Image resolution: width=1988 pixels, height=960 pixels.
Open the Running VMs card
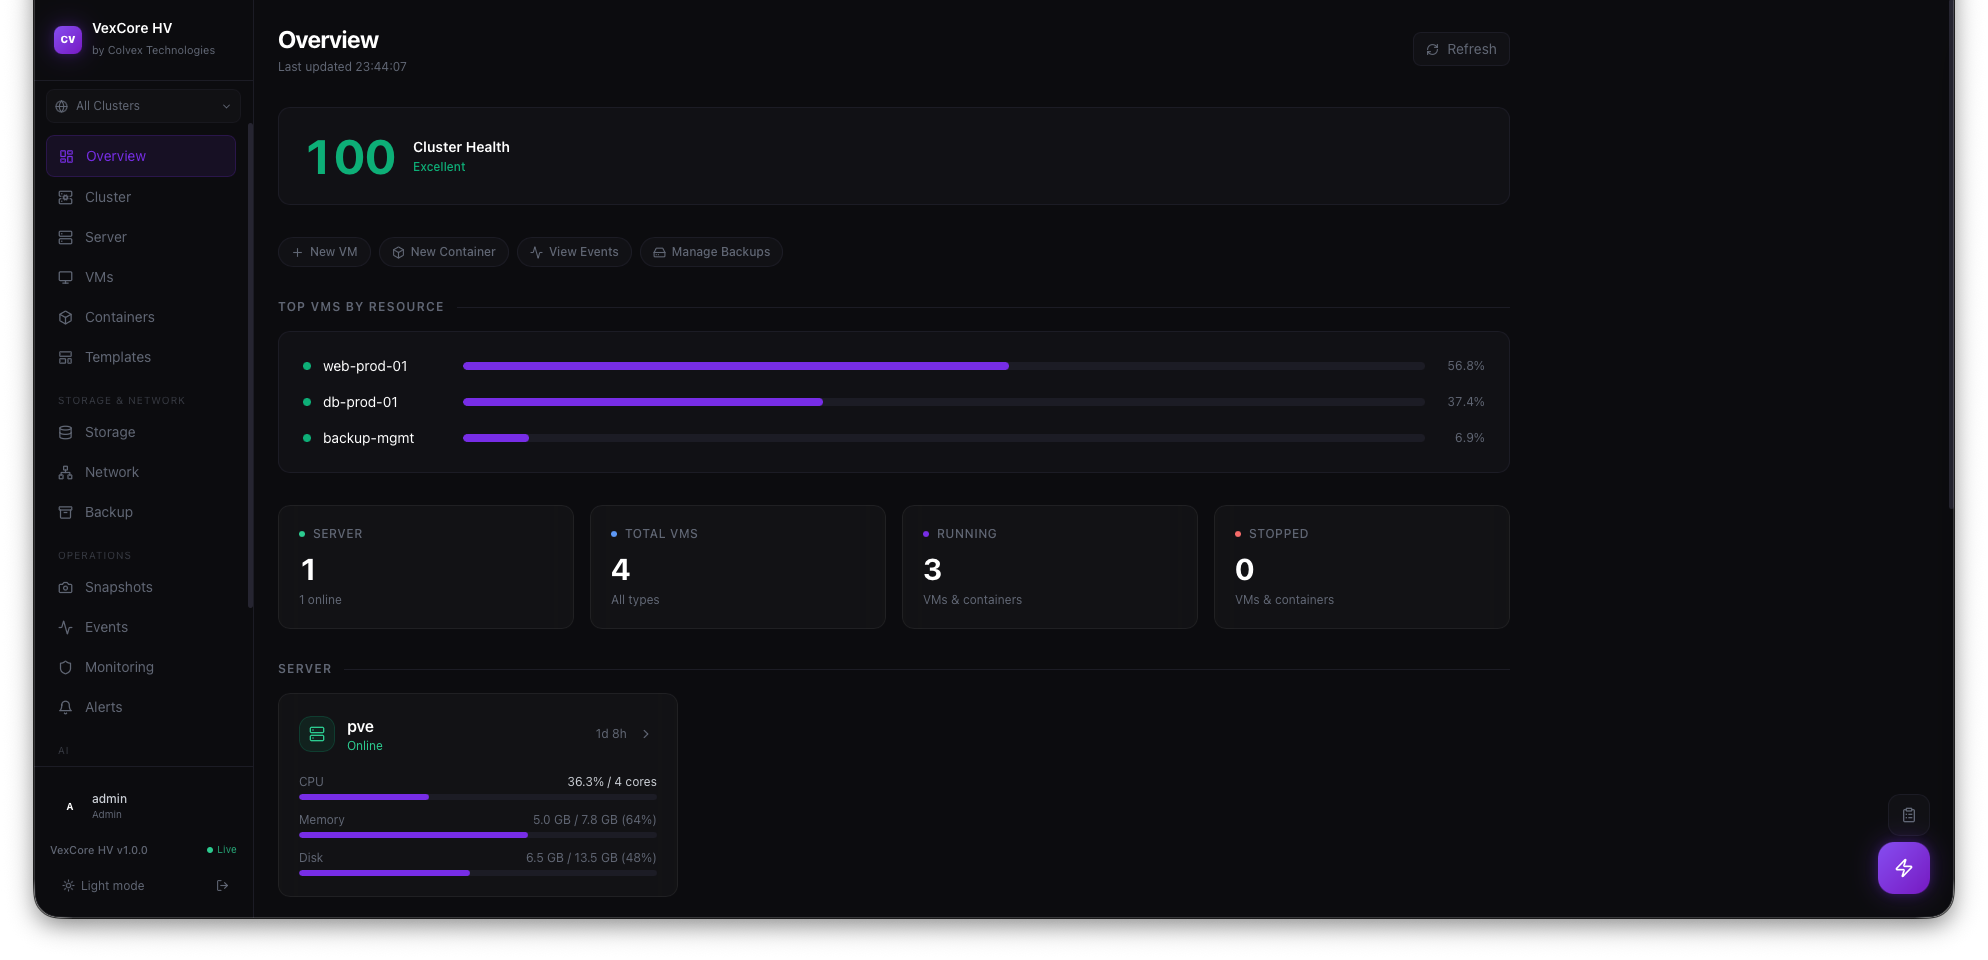[1050, 567]
